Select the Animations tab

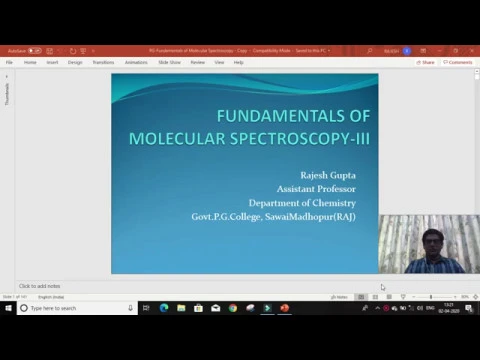coord(136,62)
